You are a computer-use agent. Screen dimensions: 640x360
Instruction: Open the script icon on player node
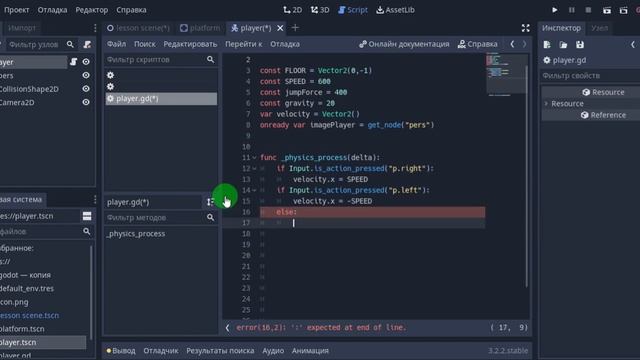(73, 62)
